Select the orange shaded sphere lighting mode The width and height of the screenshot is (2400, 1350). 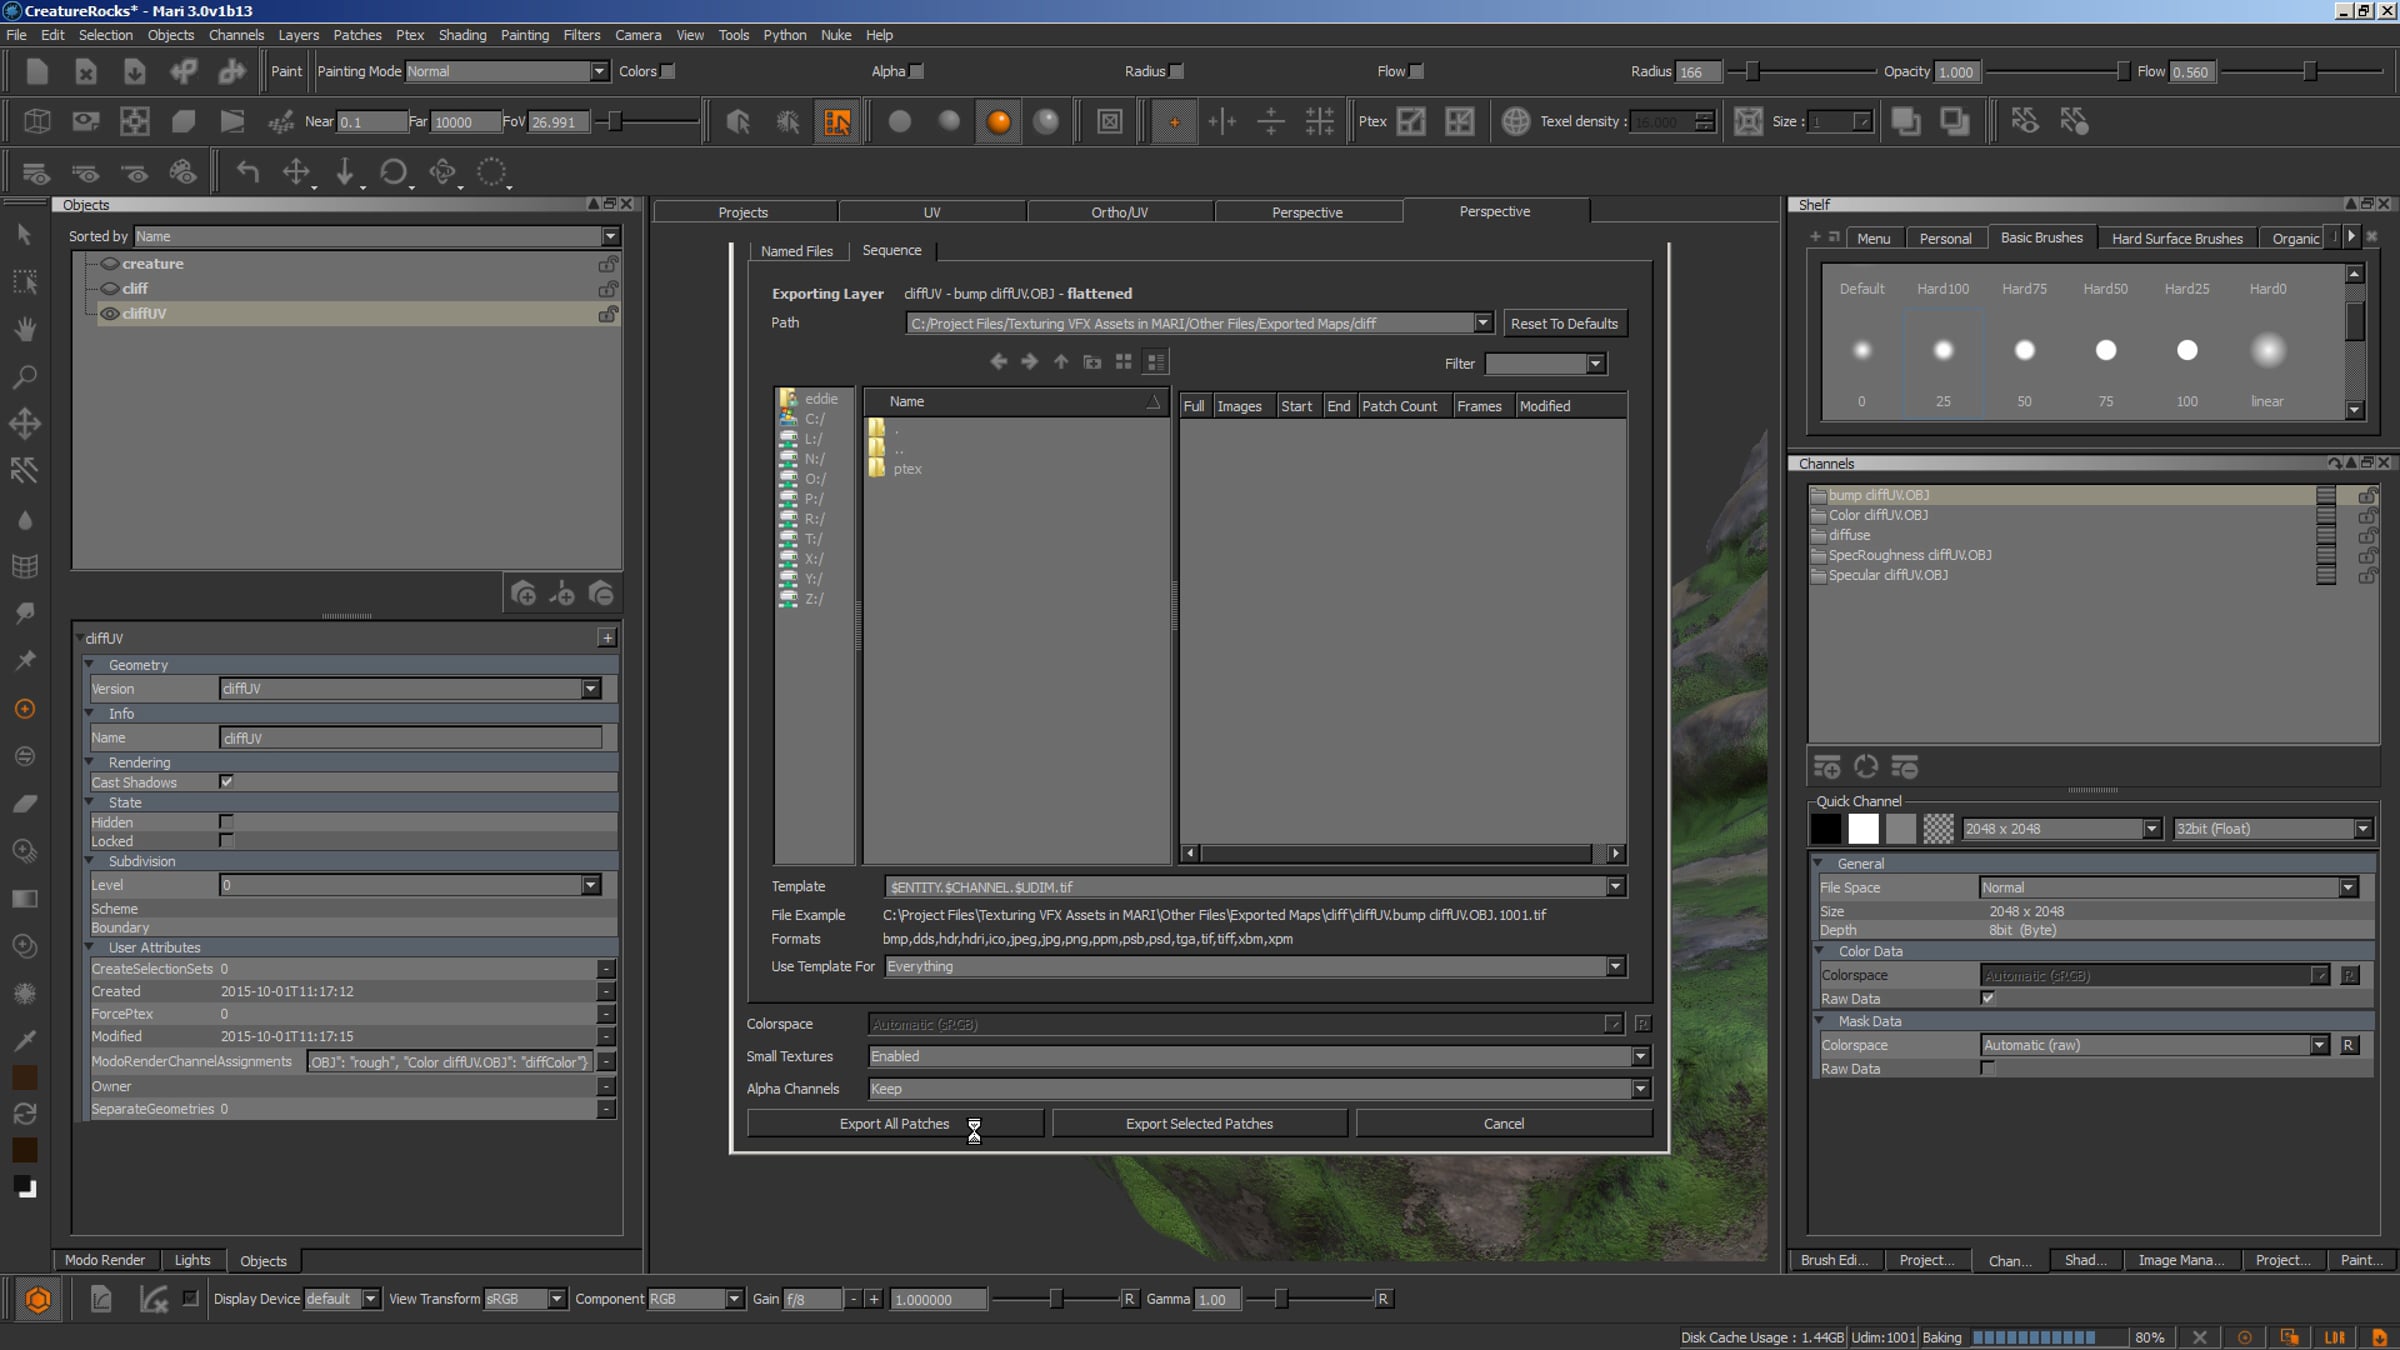(998, 122)
